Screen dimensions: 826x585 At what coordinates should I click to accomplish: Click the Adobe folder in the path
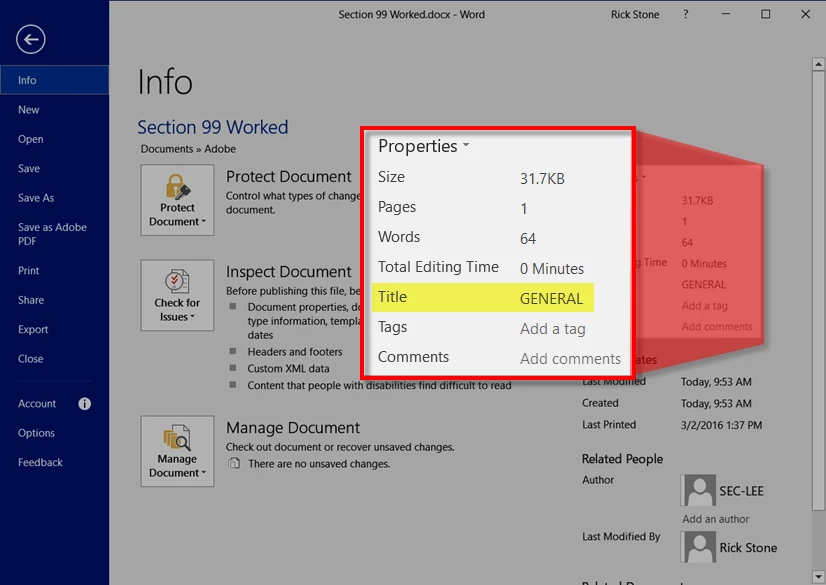(220, 149)
